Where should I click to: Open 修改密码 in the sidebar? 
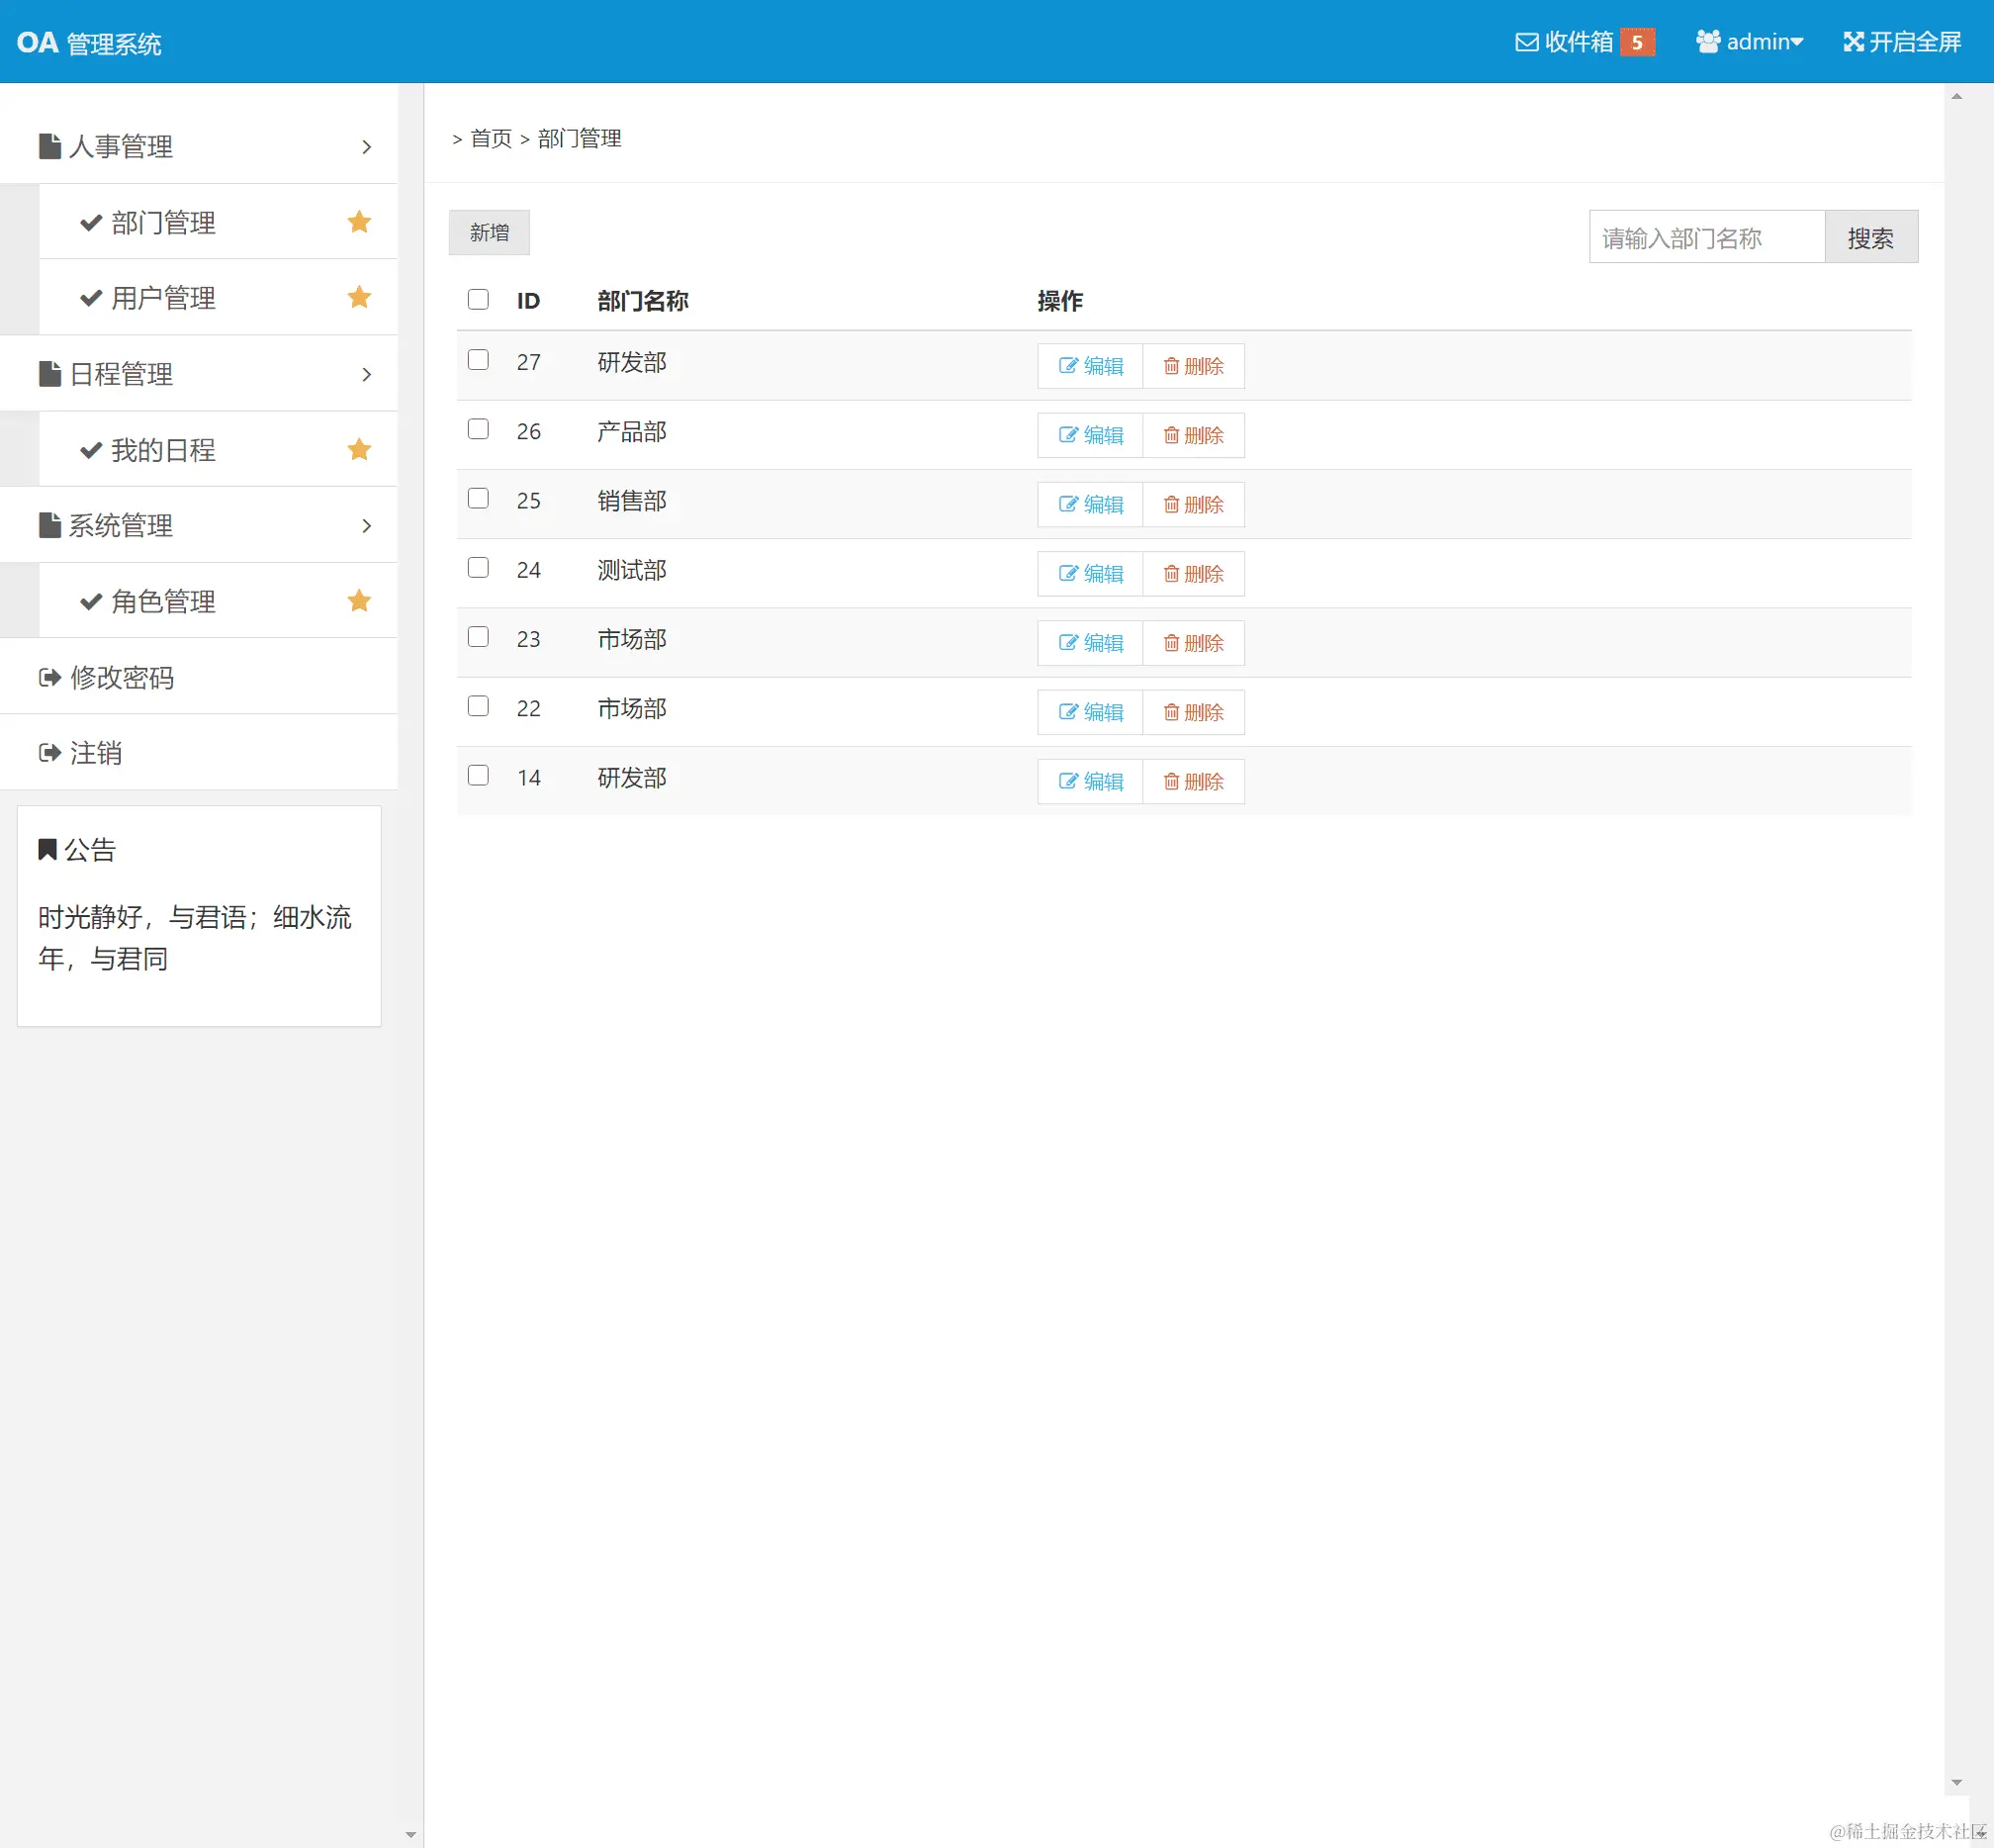pos(121,677)
